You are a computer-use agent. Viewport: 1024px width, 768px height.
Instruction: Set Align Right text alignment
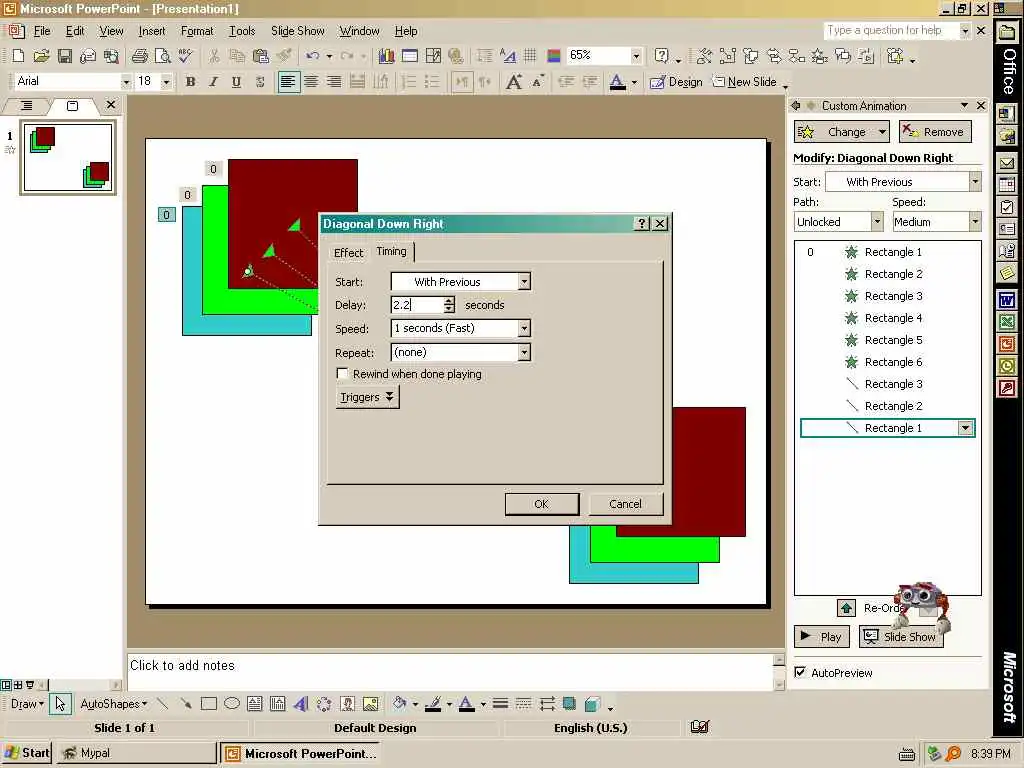(334, 82)
